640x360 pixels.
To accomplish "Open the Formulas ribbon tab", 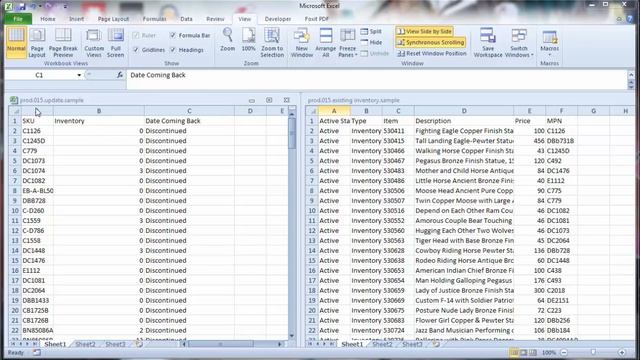I will (x=154, y=19).
